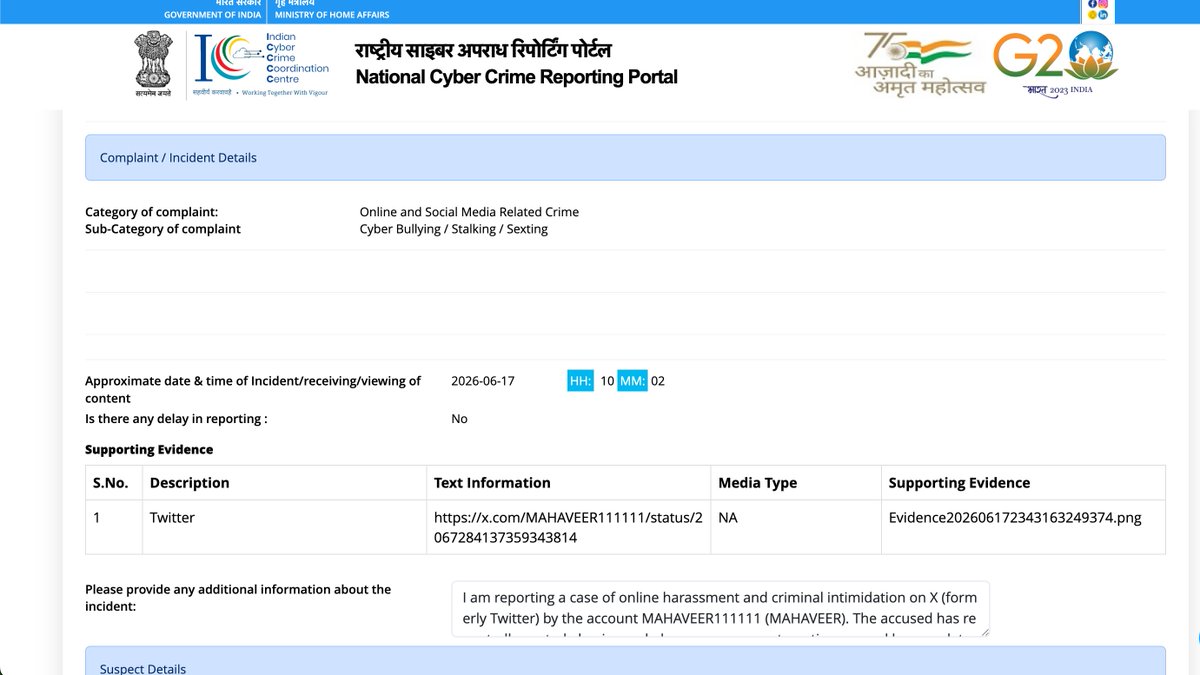The image size is (1200, 675).
Task: Click serial number 1 in evidence table
Action: click(97, 518)
